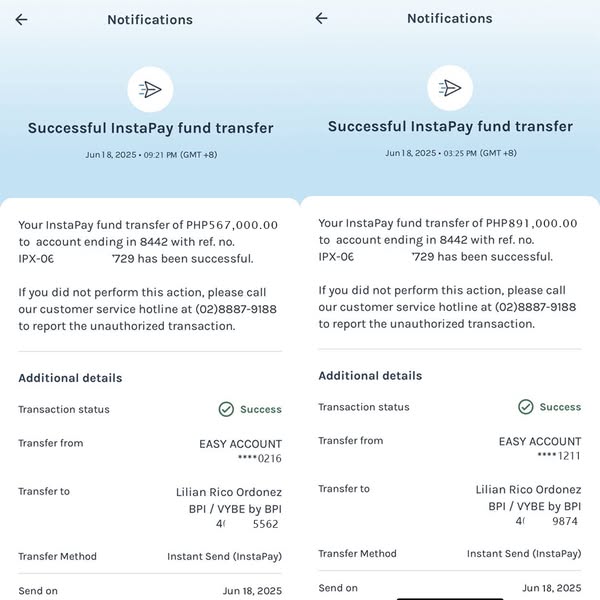Tap Additional details heading in left panel
Screen dimensions: 600x600
(x=70, y=378)
